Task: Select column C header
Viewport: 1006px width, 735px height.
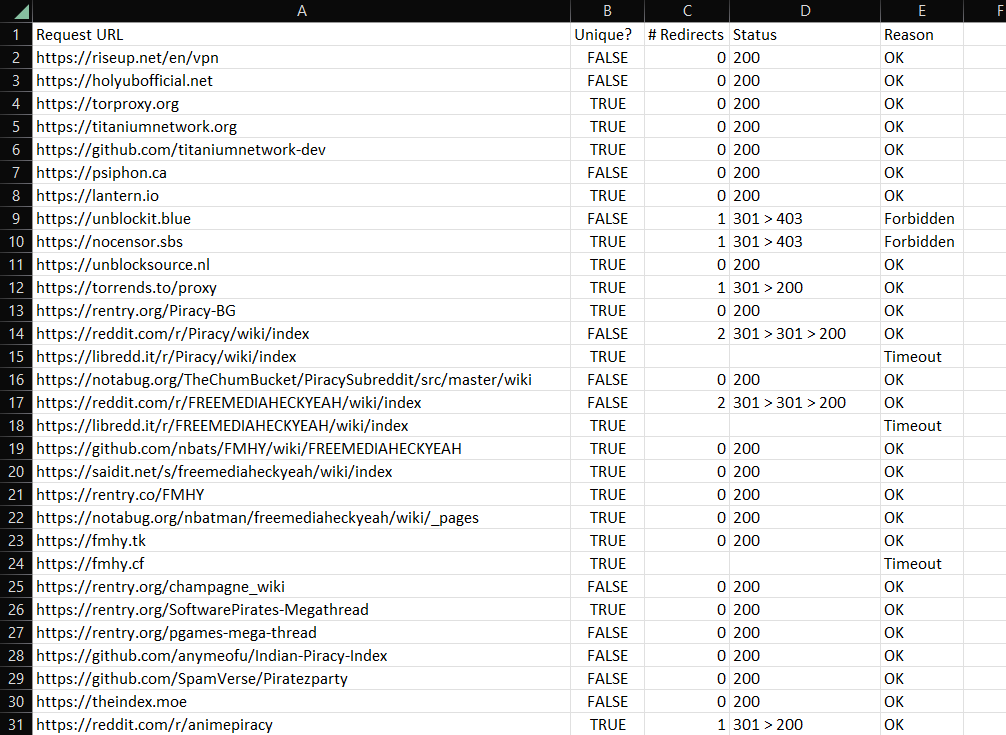Action: (x=686, y=11)
